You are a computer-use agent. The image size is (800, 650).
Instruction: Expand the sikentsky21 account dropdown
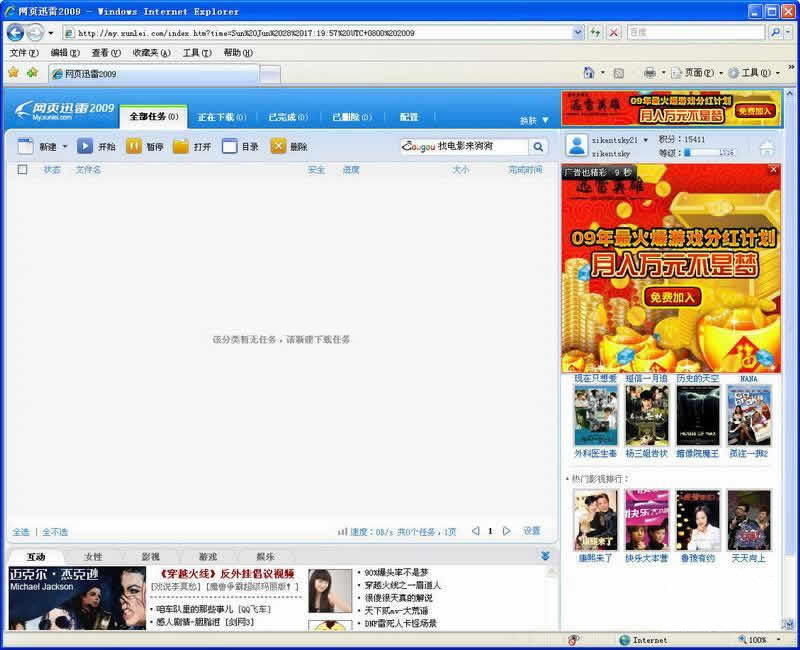[x=645, y=140]
